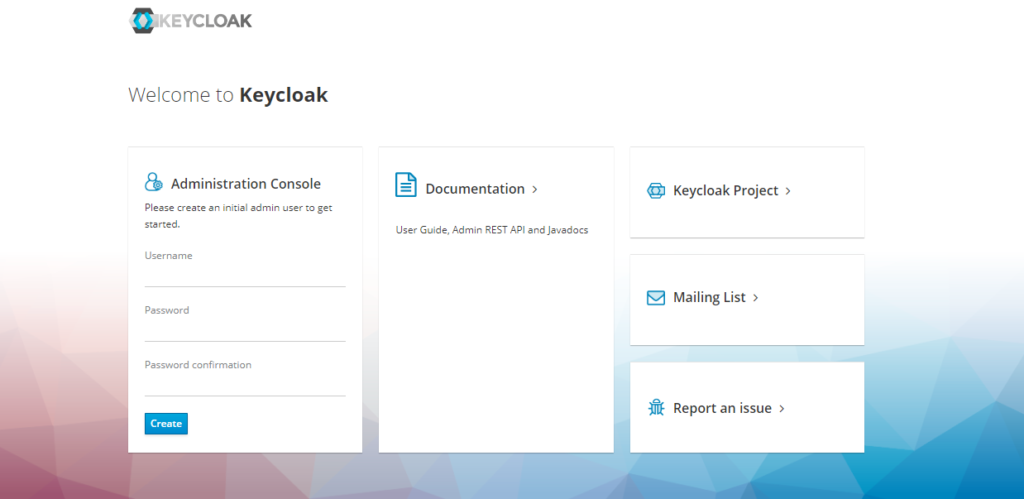
Task: Open the Mailing List link
Action: coord(709,297)
